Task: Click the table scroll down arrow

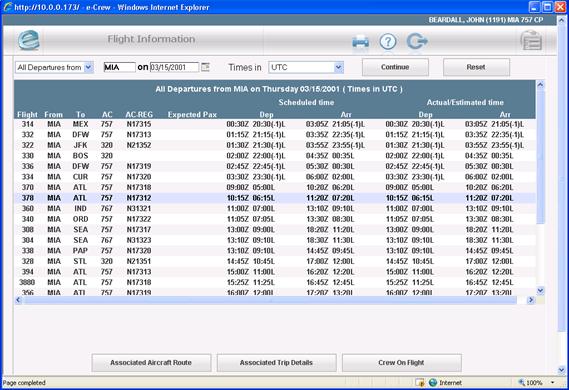Action: click(540, 290)
